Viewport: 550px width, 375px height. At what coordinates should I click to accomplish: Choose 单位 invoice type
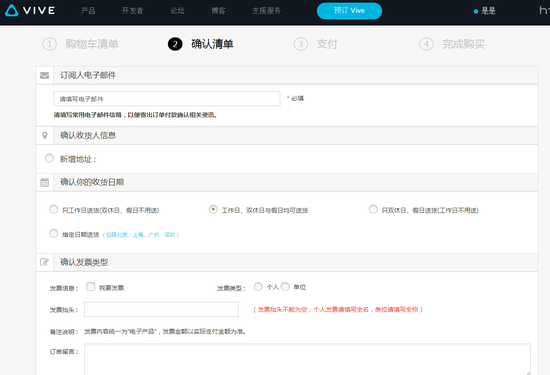pos(285,287)
